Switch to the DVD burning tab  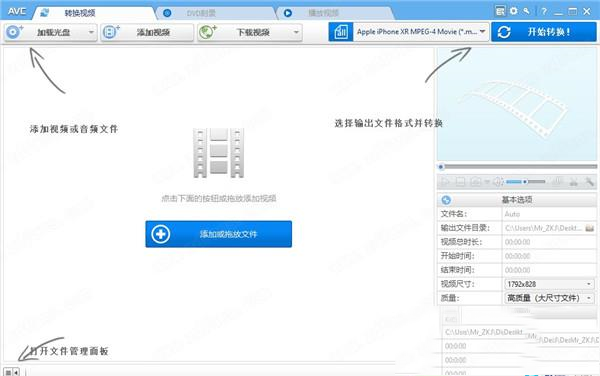click(x=216, y=13)
